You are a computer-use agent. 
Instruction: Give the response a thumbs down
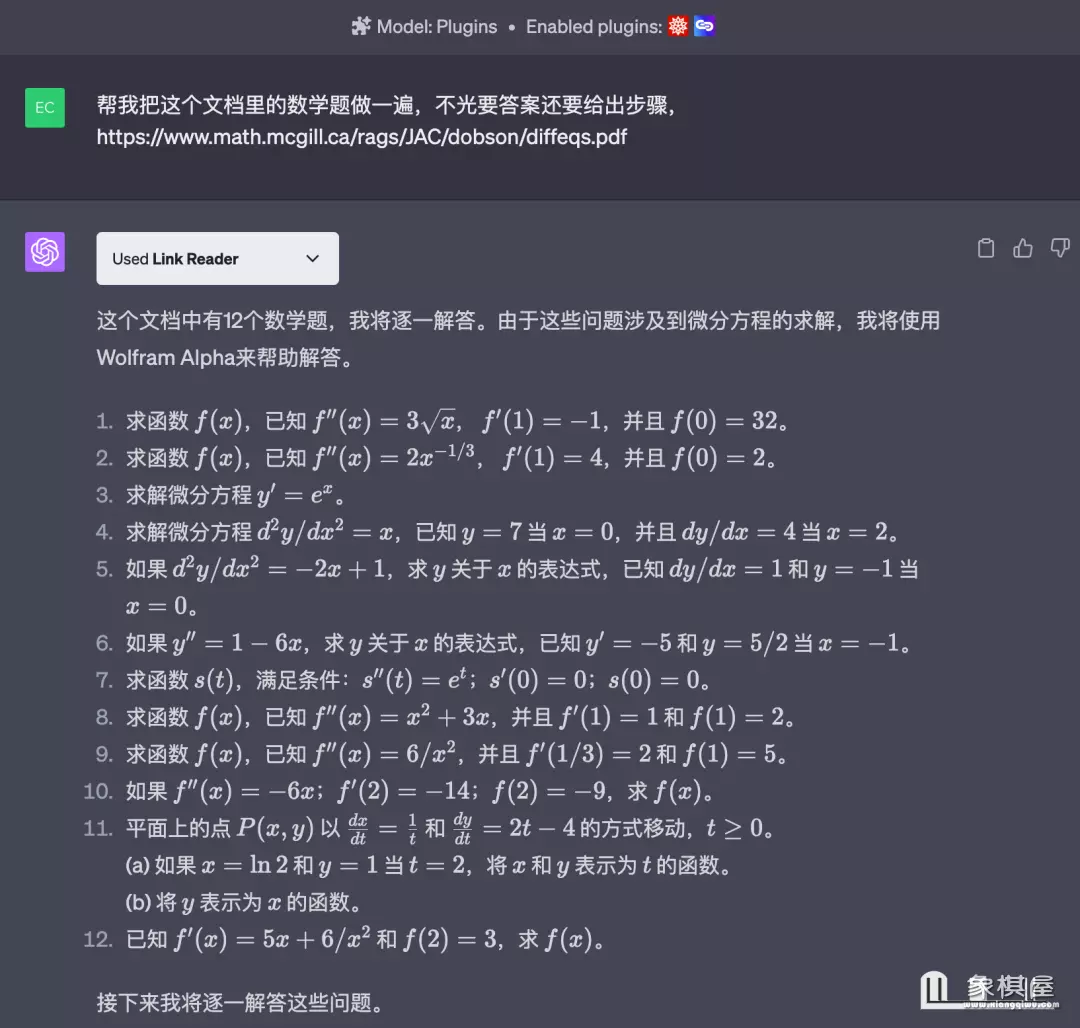click(1060, 249)
